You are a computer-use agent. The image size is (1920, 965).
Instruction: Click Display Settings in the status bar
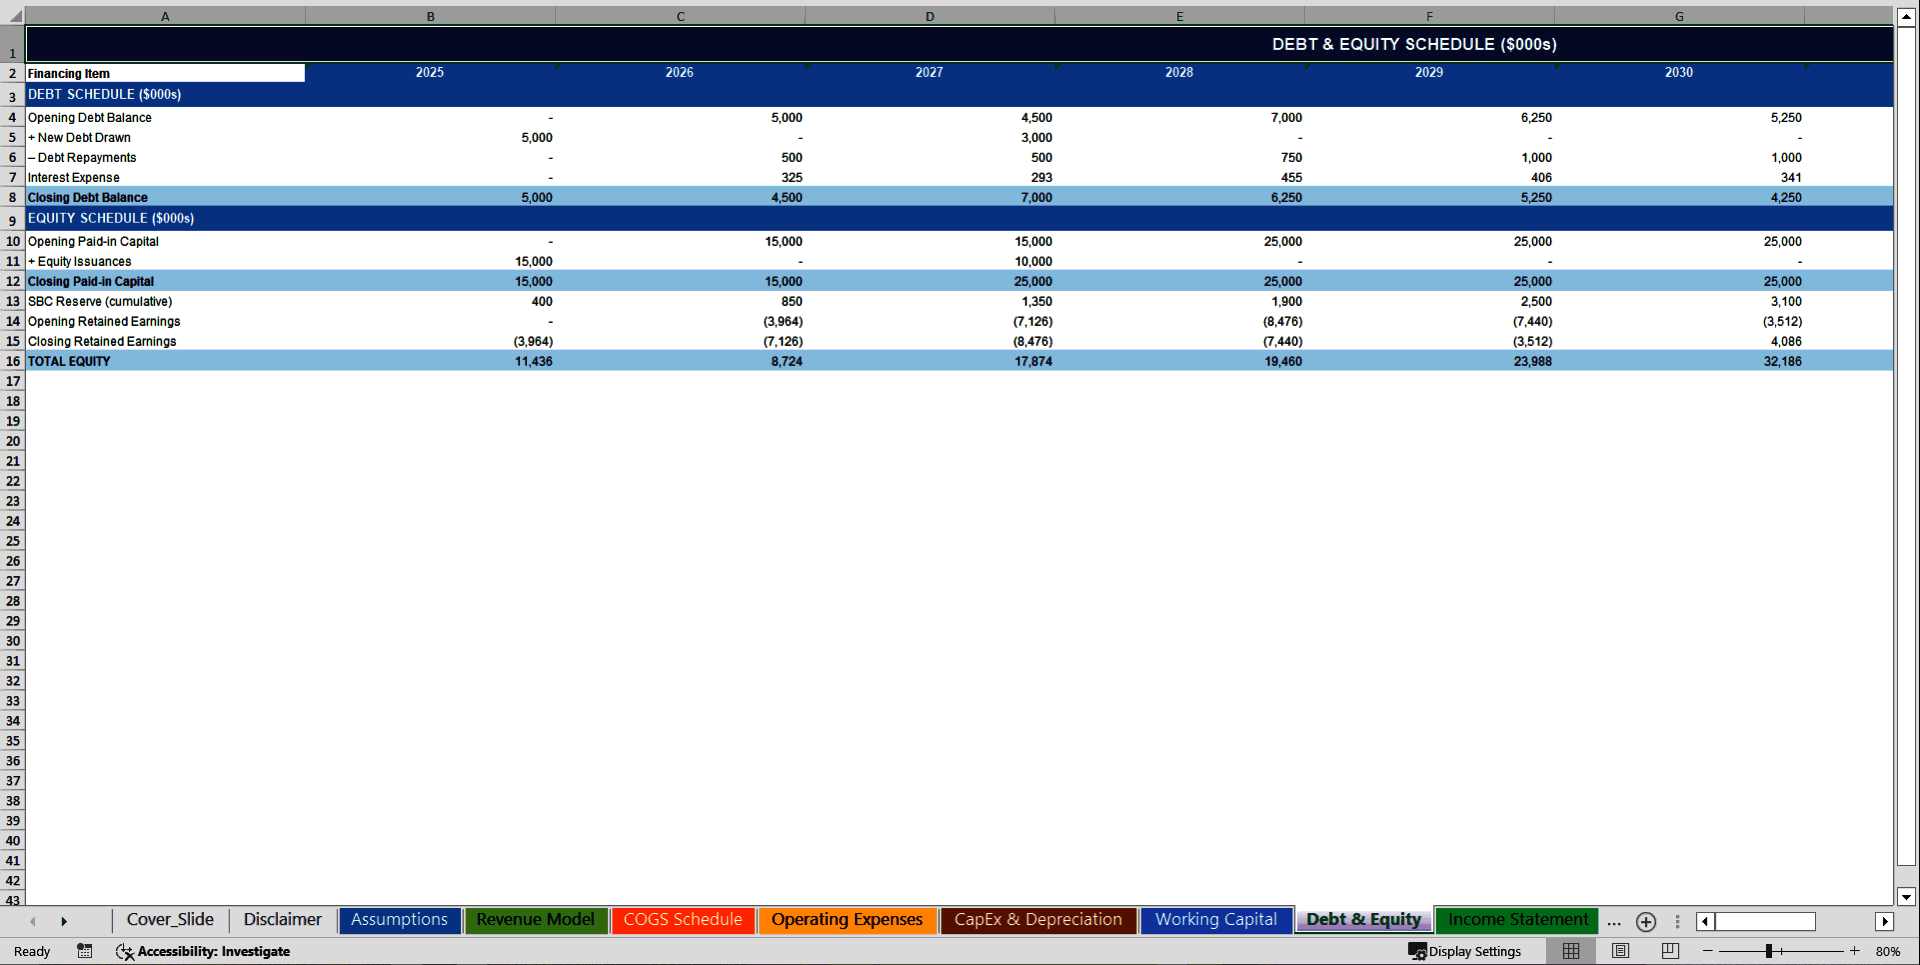[x=1467, y=951]
